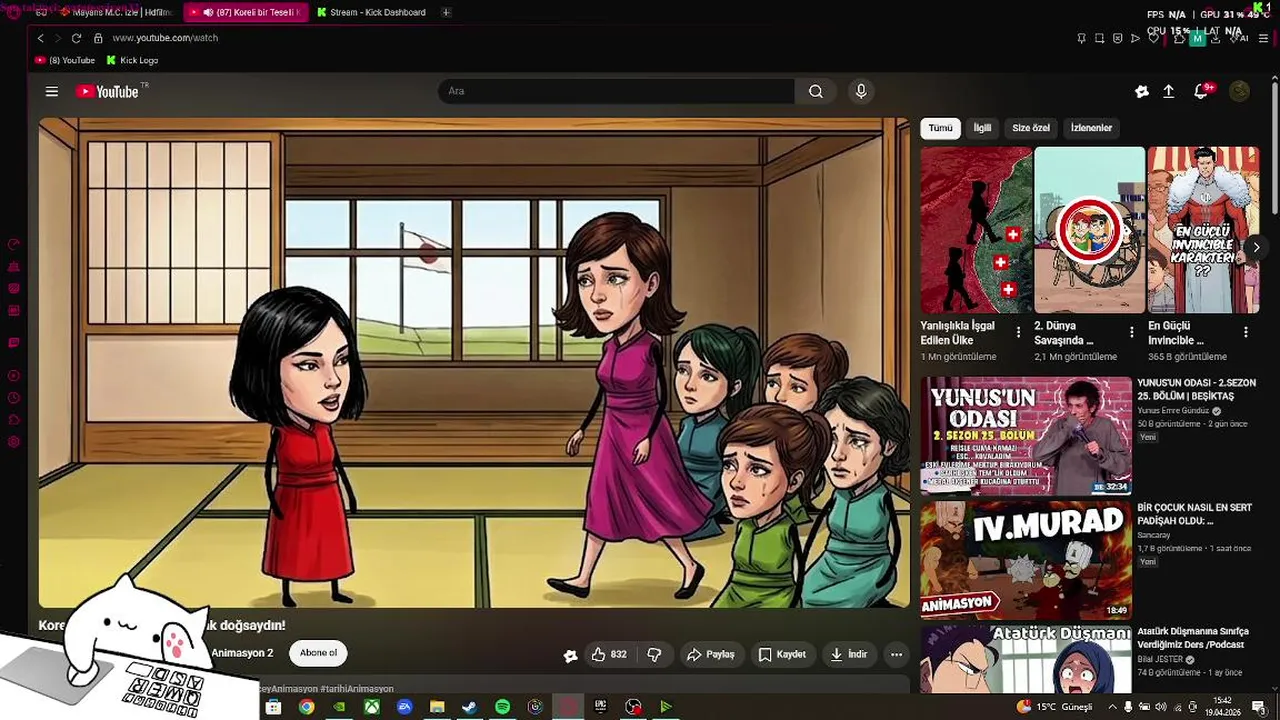This screenshot has width=1280, height=720.
Task: Dislike the video with the thumbs-down button
Action: pyautogui.click(x=654, y=654)
